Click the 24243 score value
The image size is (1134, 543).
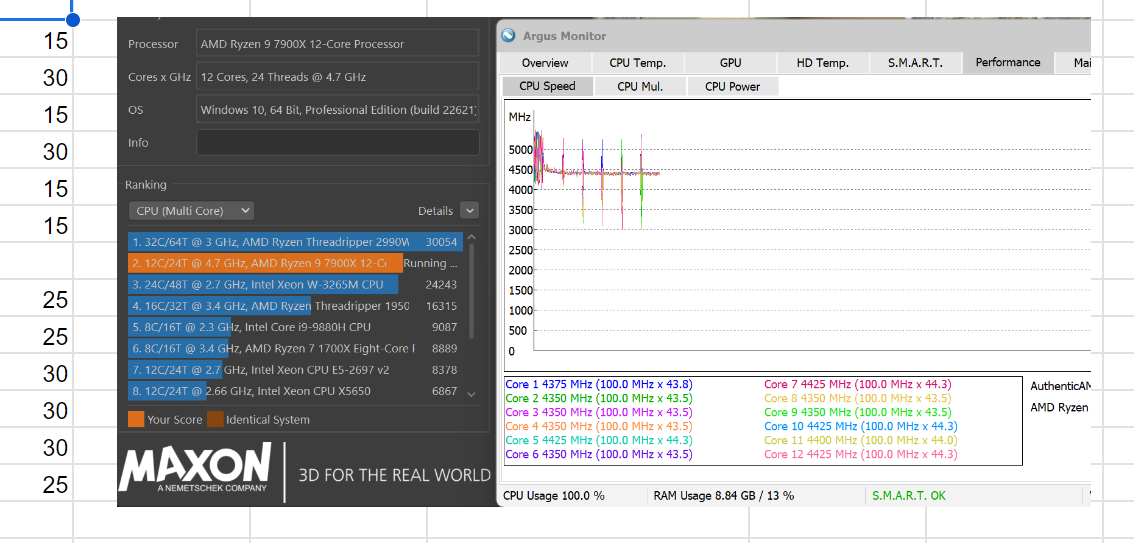[441, 285]
